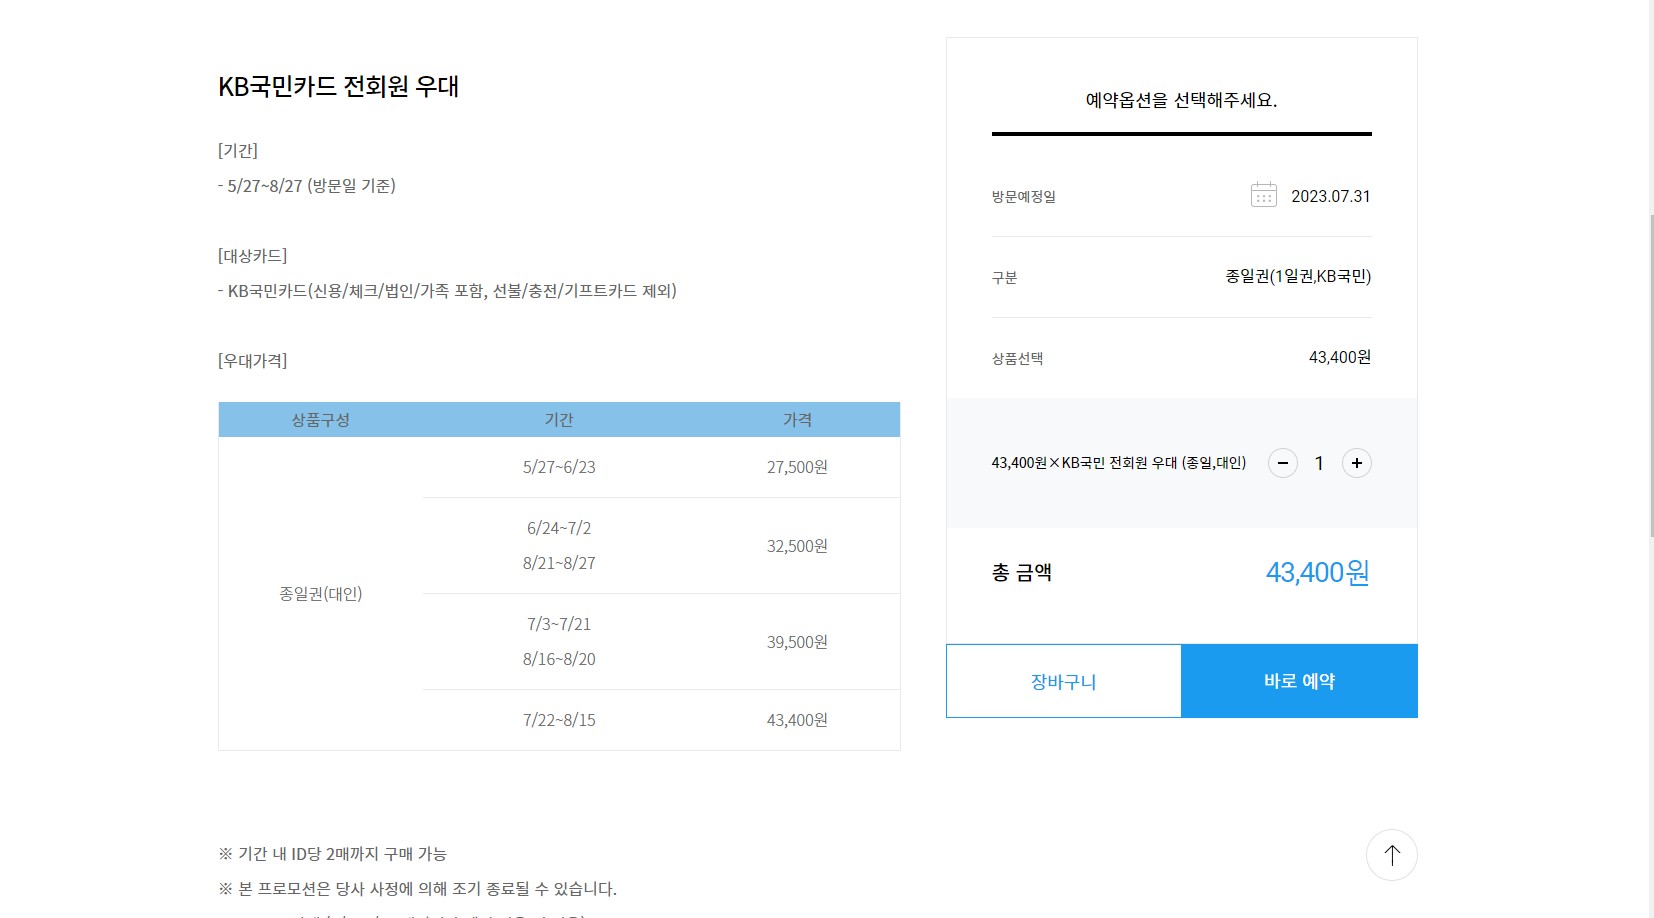Image resolution: width=1654 pixels, height=918 pixels.
Task: Click the 총 금액 label
Action: (1022, 573)
